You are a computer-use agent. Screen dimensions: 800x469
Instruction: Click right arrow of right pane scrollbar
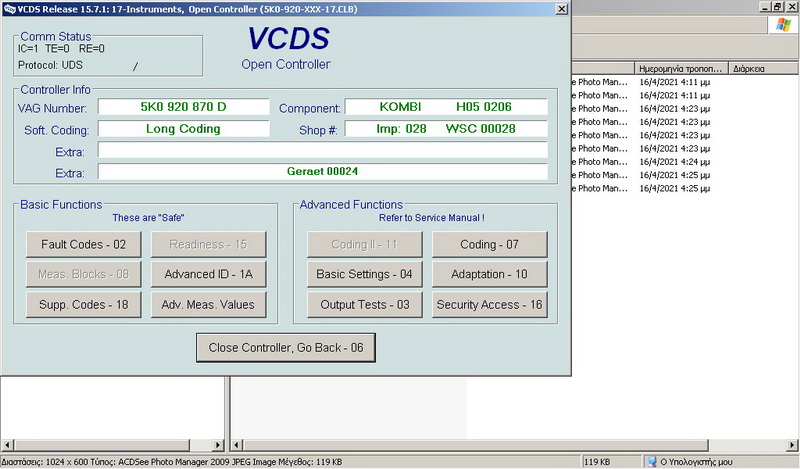pos(793,445)
